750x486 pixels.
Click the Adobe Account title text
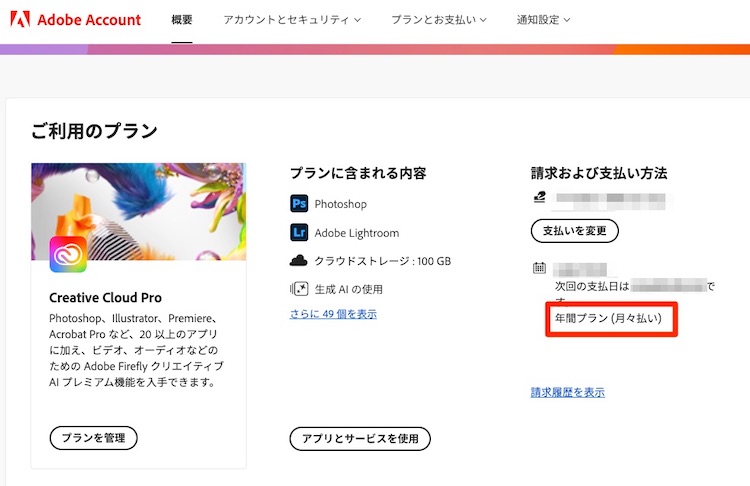[x=89, y=20]
